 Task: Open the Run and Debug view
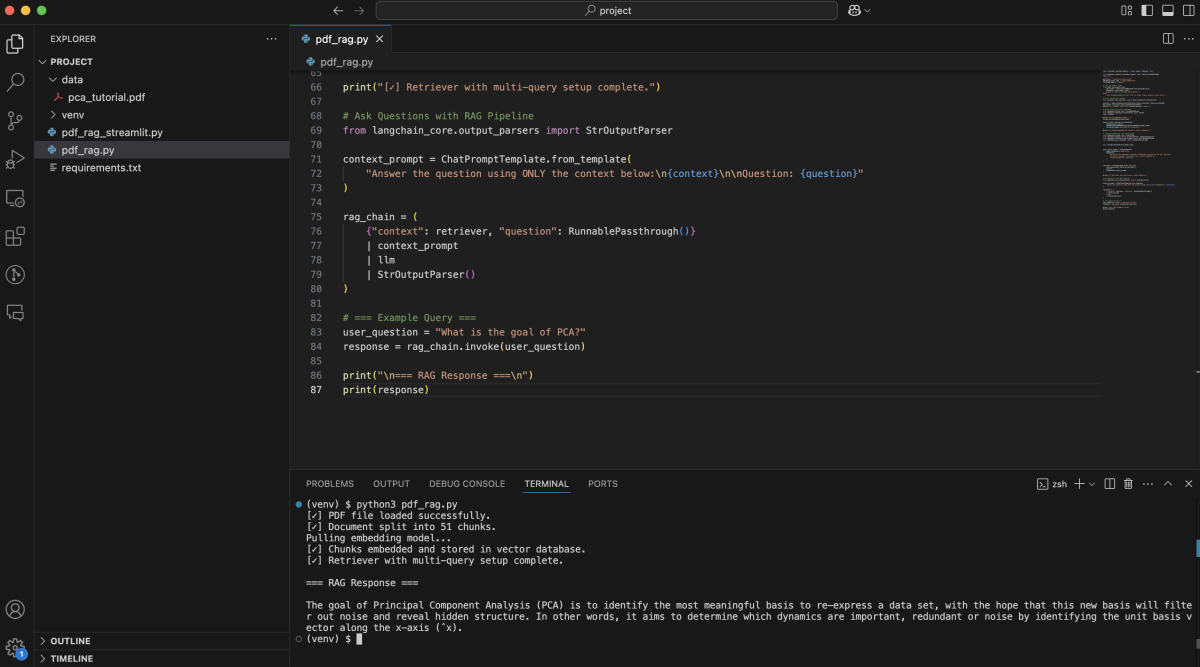click(15, 159)
